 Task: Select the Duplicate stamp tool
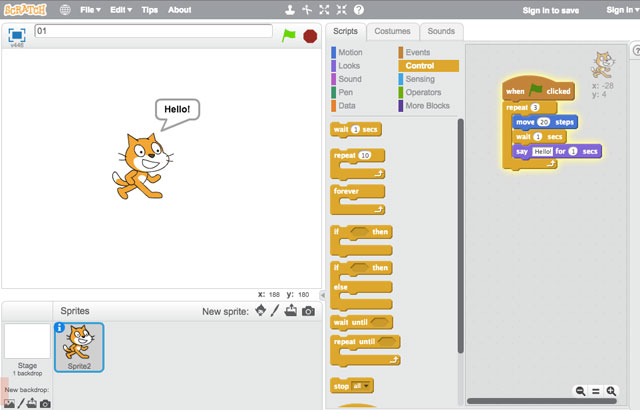(x=290, y=10)
